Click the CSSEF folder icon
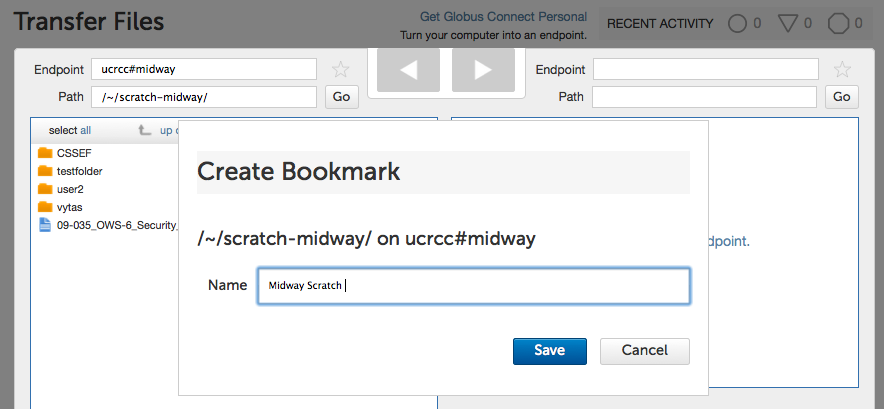The width and height of the screenshot is (884, 409). click(45, 153)
